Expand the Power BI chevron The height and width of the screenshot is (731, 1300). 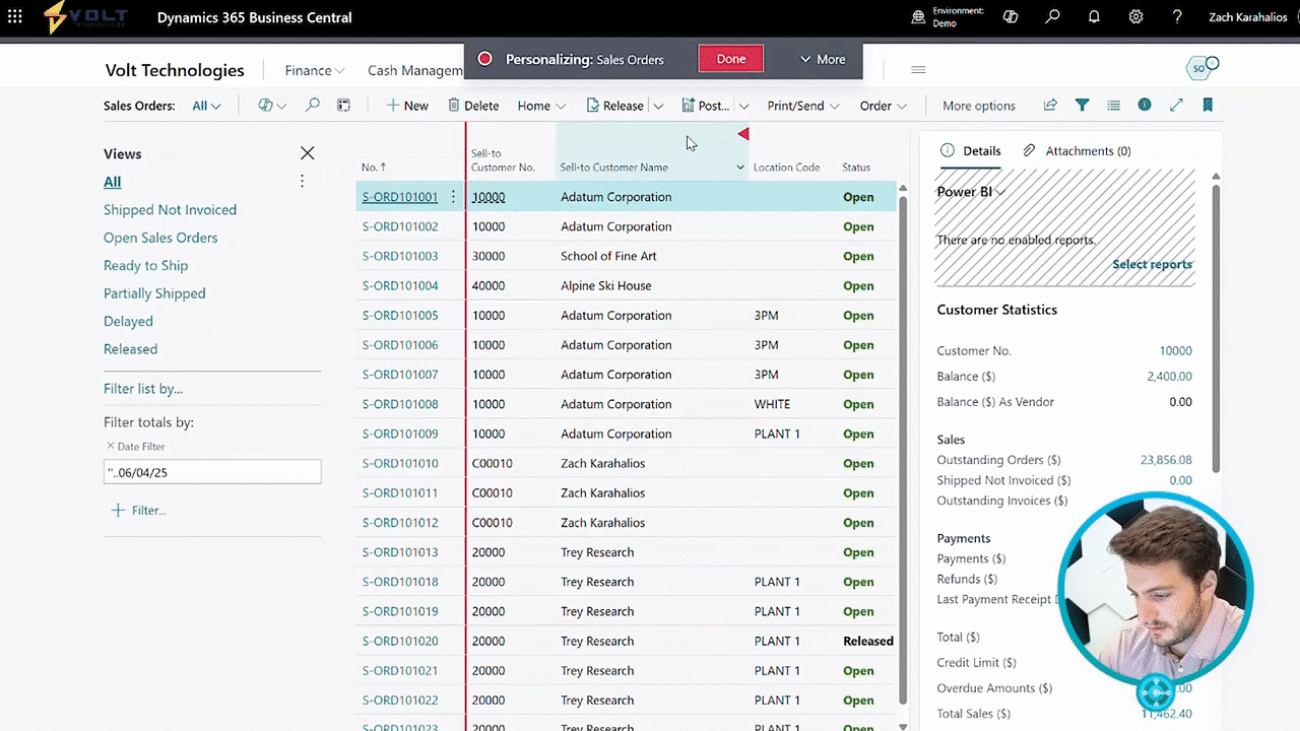[x=1000, y=192]
